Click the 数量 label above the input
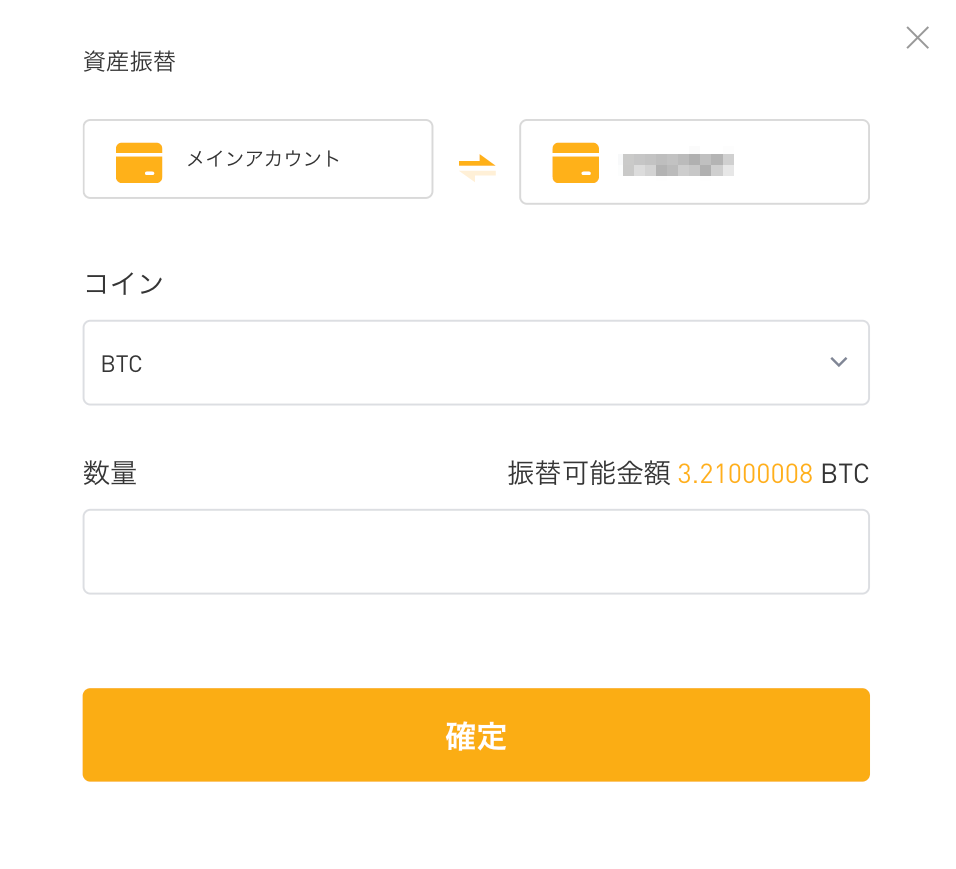 (x=110, y=474)
